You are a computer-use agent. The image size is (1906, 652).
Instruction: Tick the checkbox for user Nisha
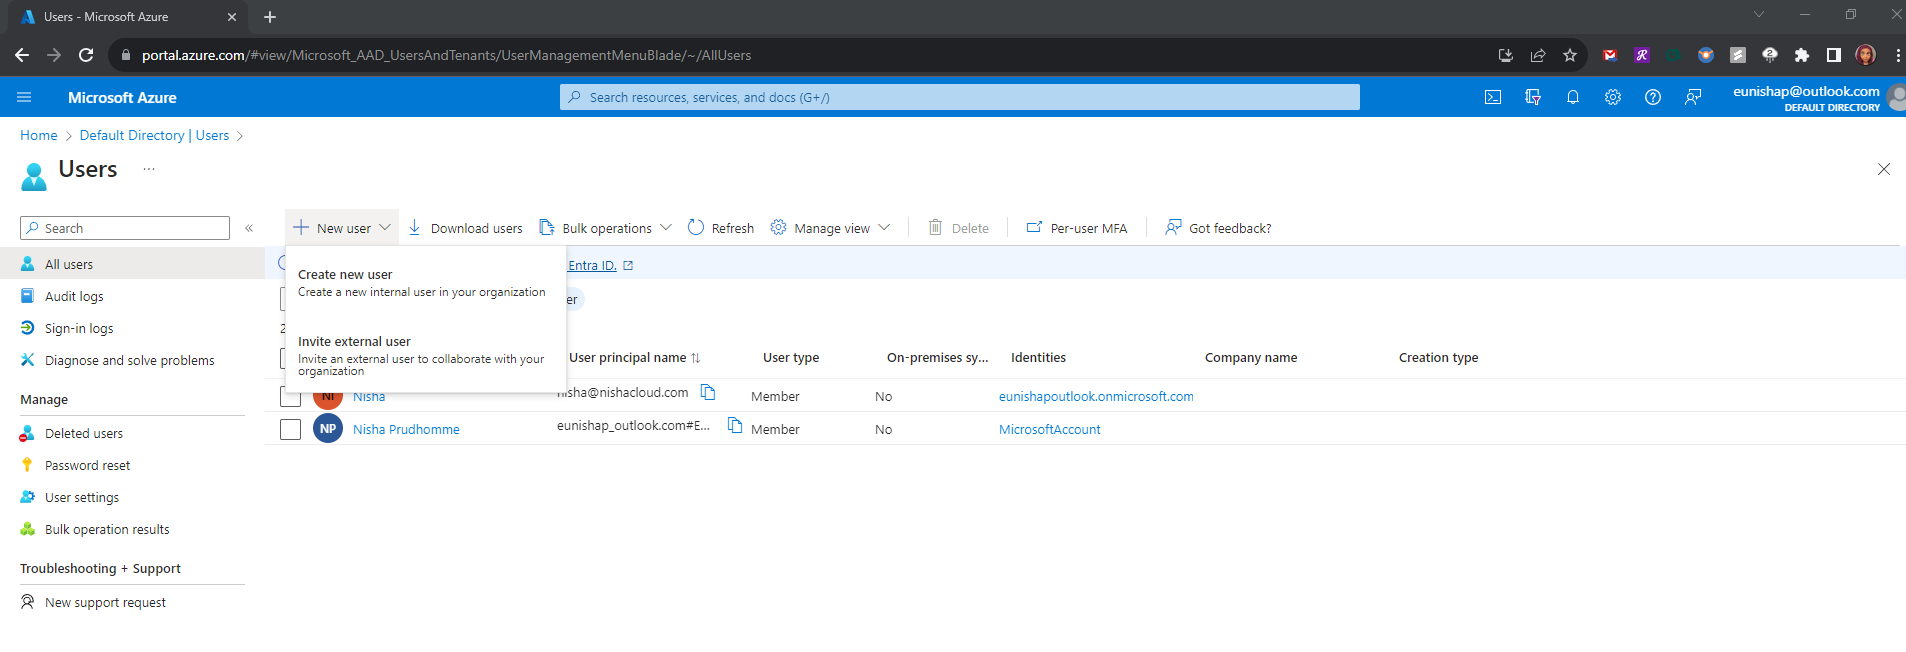click(290, 399)
